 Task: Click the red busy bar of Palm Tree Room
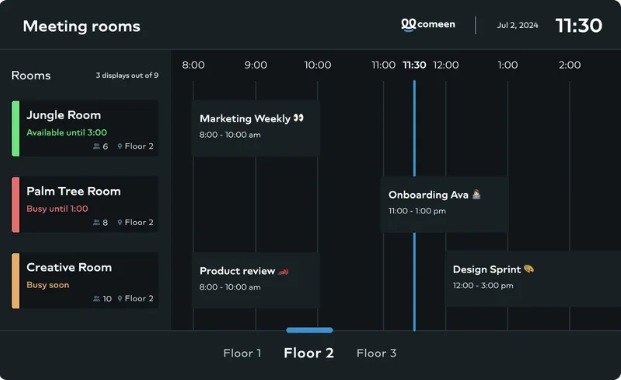point(15,204)
